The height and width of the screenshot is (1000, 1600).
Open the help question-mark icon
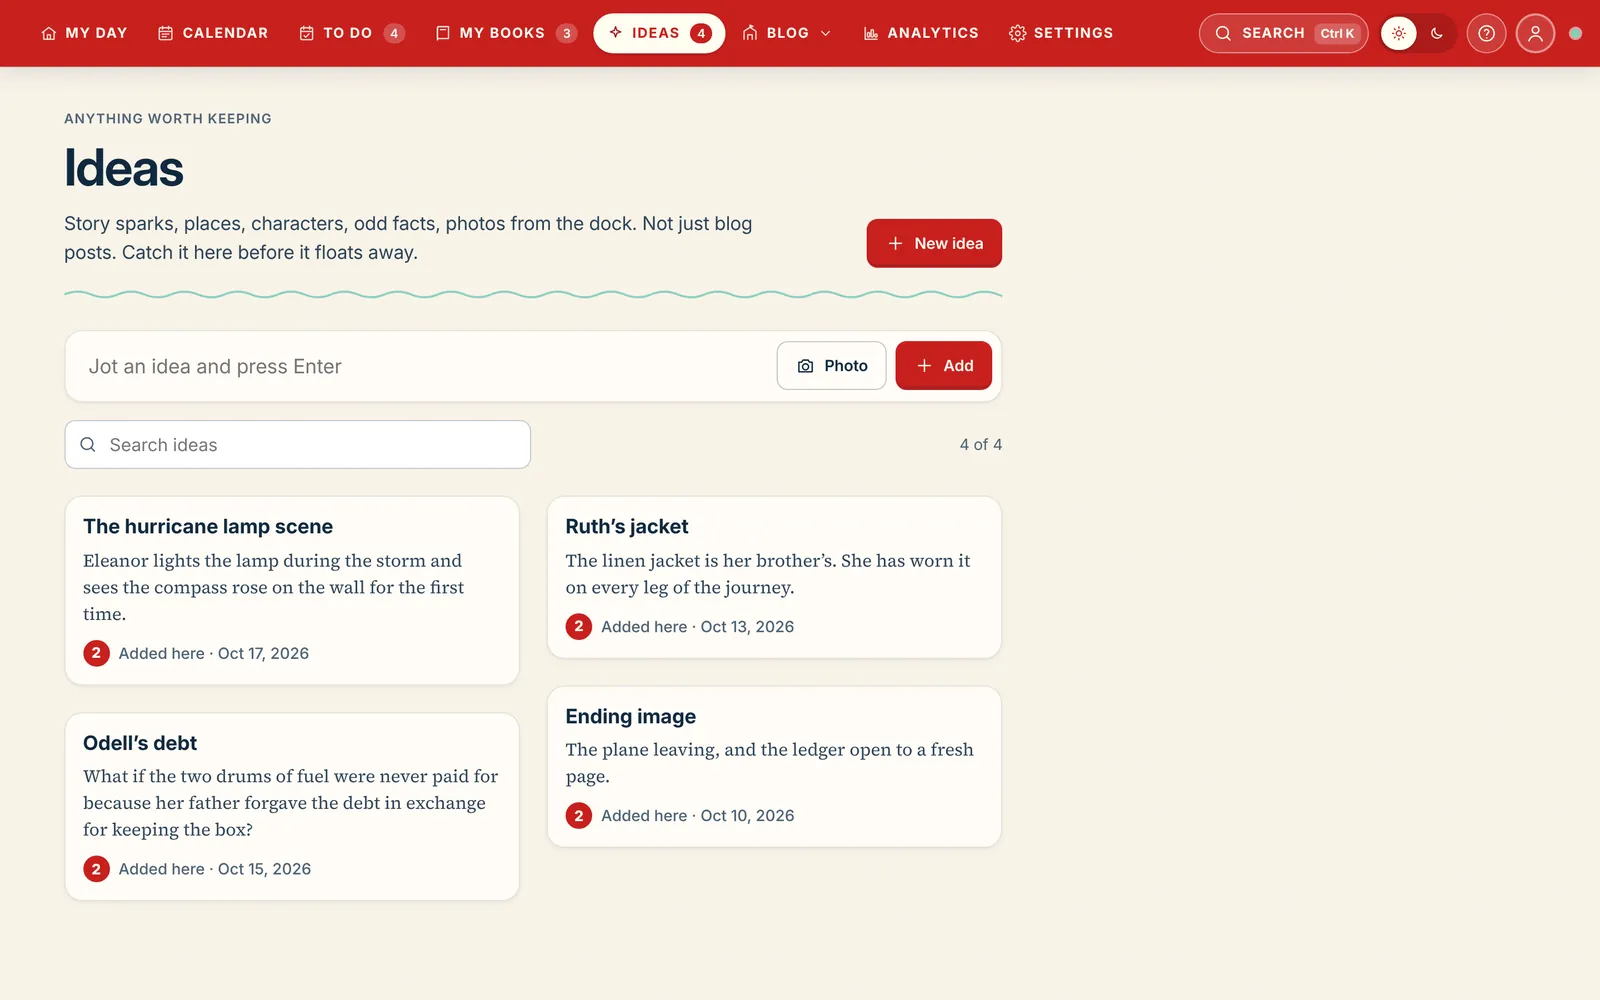(1486, 33)
